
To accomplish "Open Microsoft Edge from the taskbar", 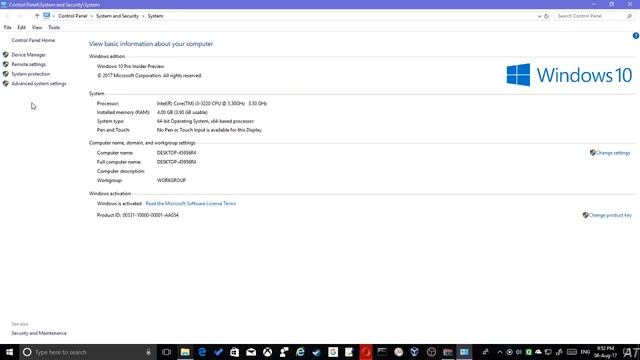I will [202, 352].
